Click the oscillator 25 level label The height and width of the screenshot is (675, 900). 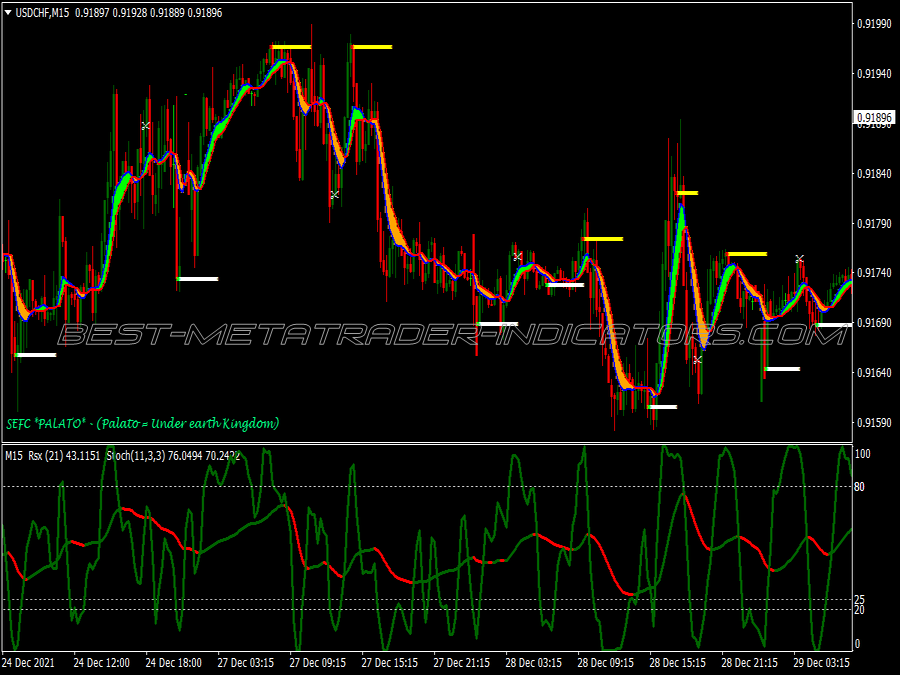859,600
